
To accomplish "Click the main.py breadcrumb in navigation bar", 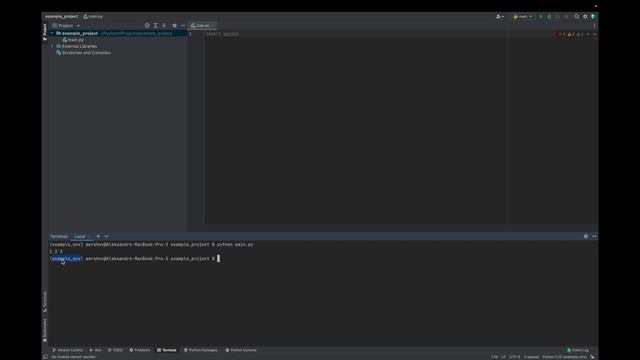I will pyautogui.click(x=93, y=16).
